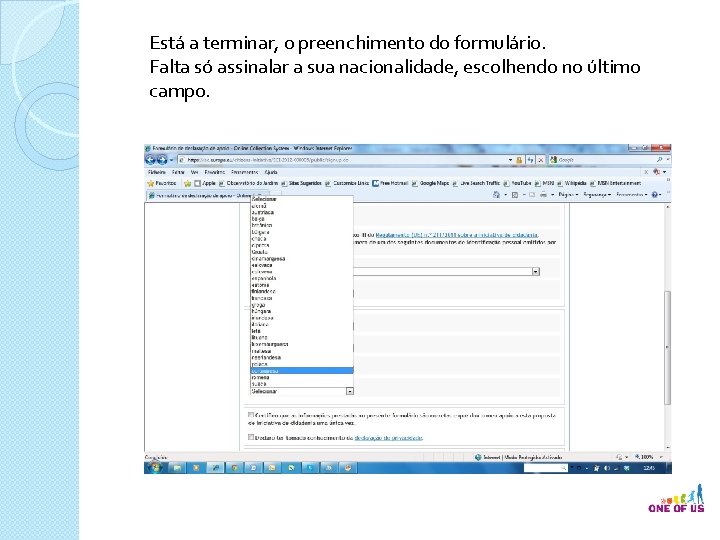Tick the 'Declaro ter tomado conhecimento' checkbox
720x540 pixels.
pos(251,437)
